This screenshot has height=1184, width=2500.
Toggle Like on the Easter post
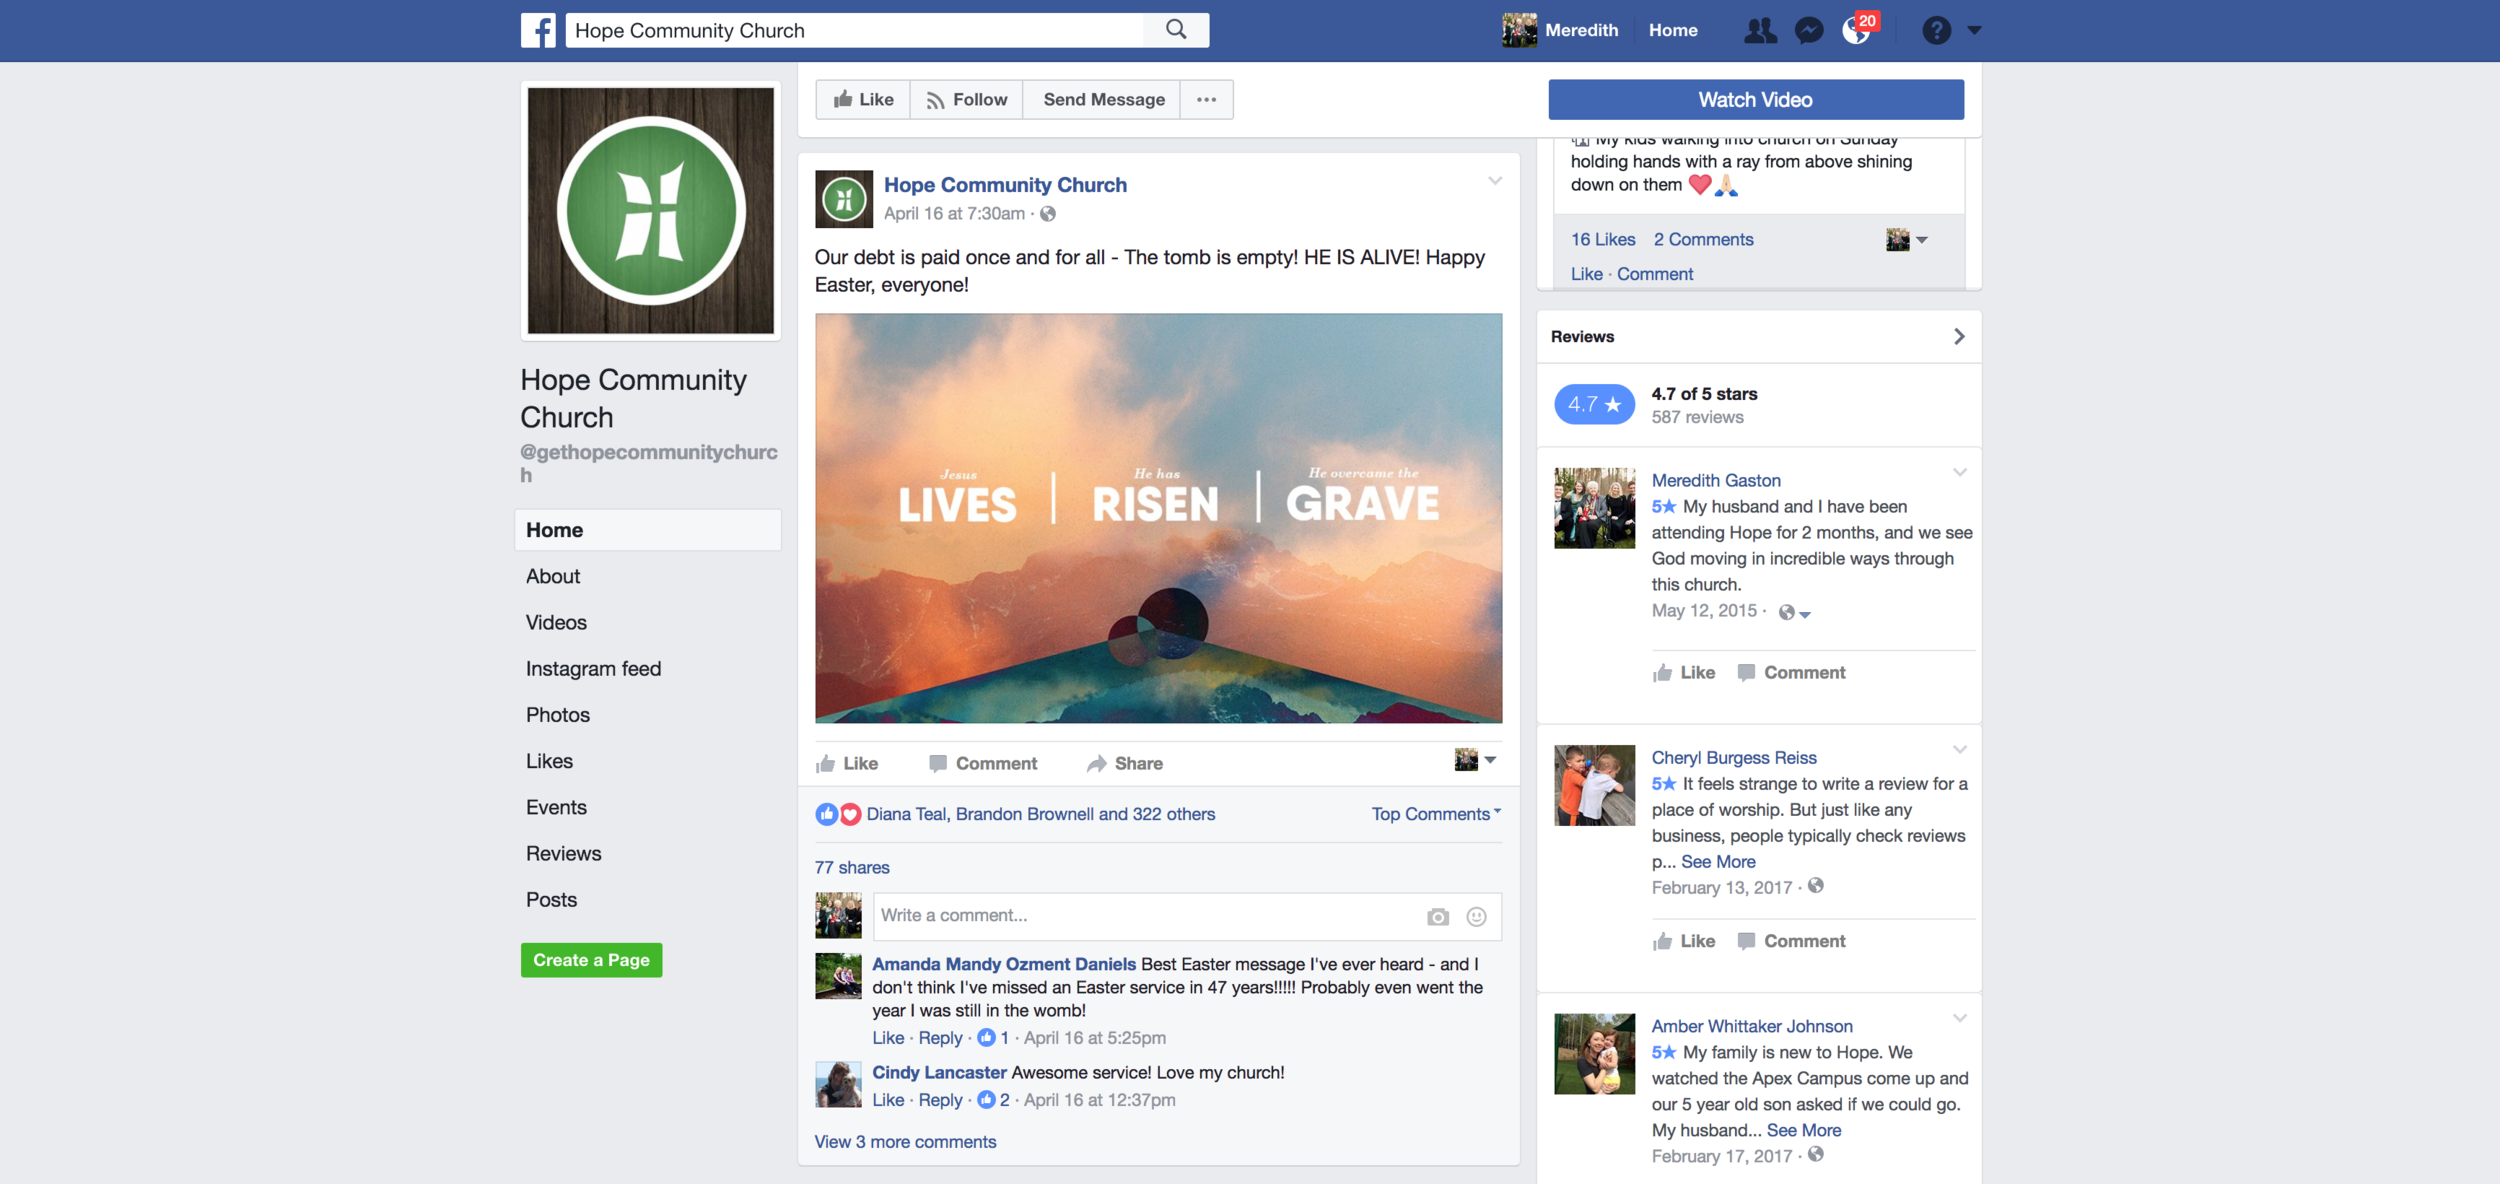pyautogui.click(x=847, y=763)
